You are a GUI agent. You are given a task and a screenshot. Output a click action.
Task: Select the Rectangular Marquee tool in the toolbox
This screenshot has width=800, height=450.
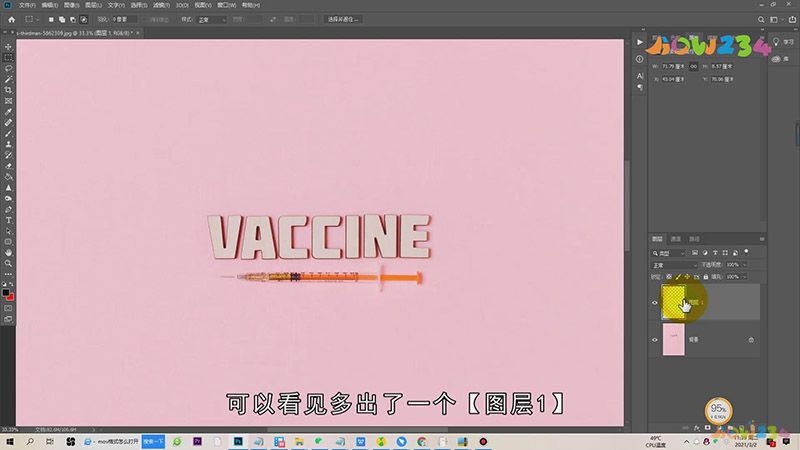click(x=8, y=57)
